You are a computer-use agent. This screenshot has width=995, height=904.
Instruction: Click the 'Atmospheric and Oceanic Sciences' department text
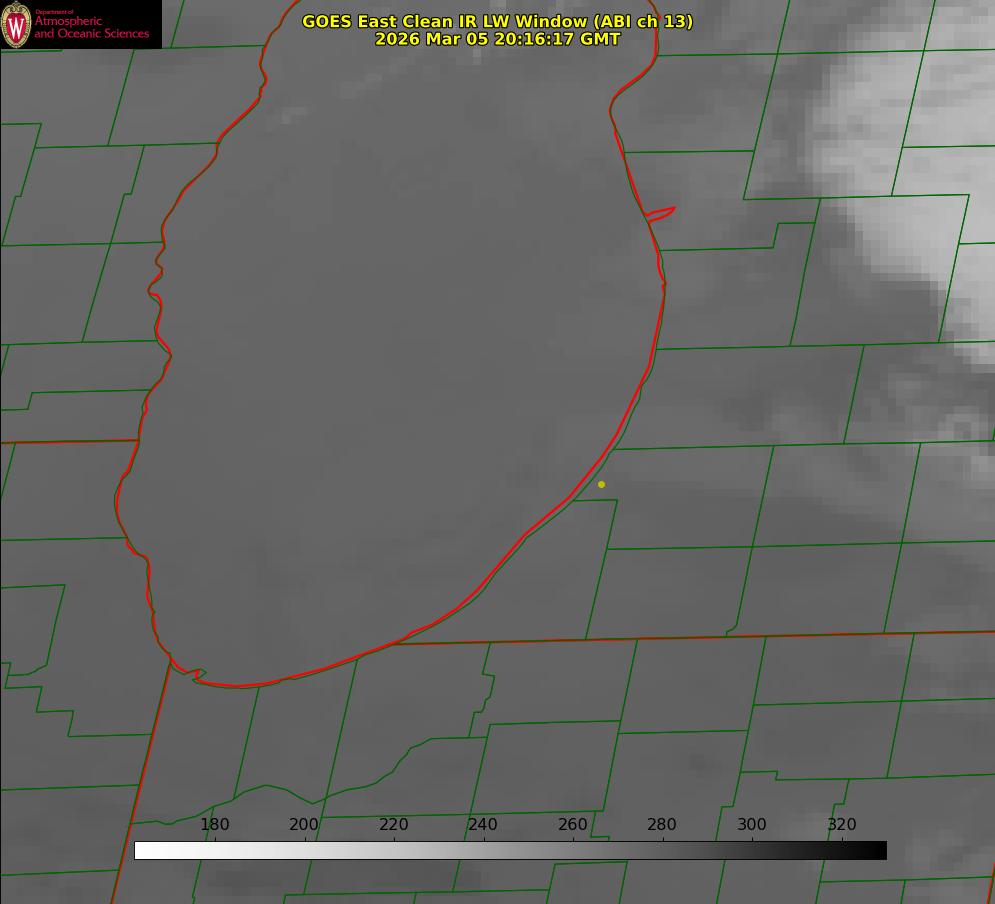tap(91, 27)
